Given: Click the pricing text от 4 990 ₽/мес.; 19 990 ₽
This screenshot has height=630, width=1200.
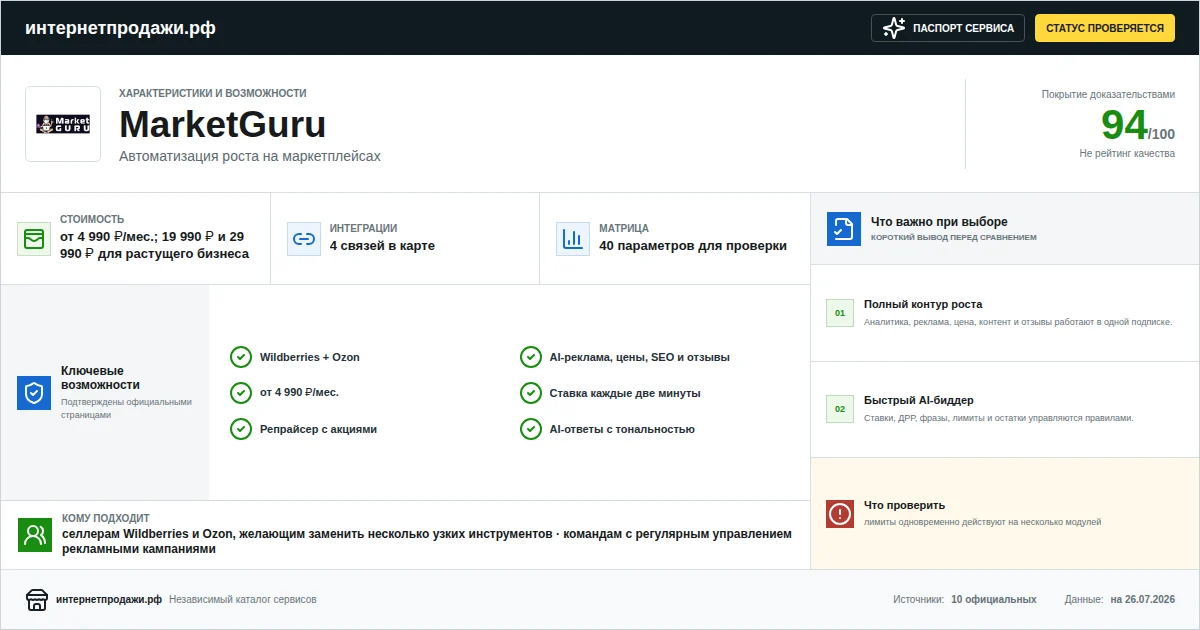Looking at the screenshot, I should (152, 245).
